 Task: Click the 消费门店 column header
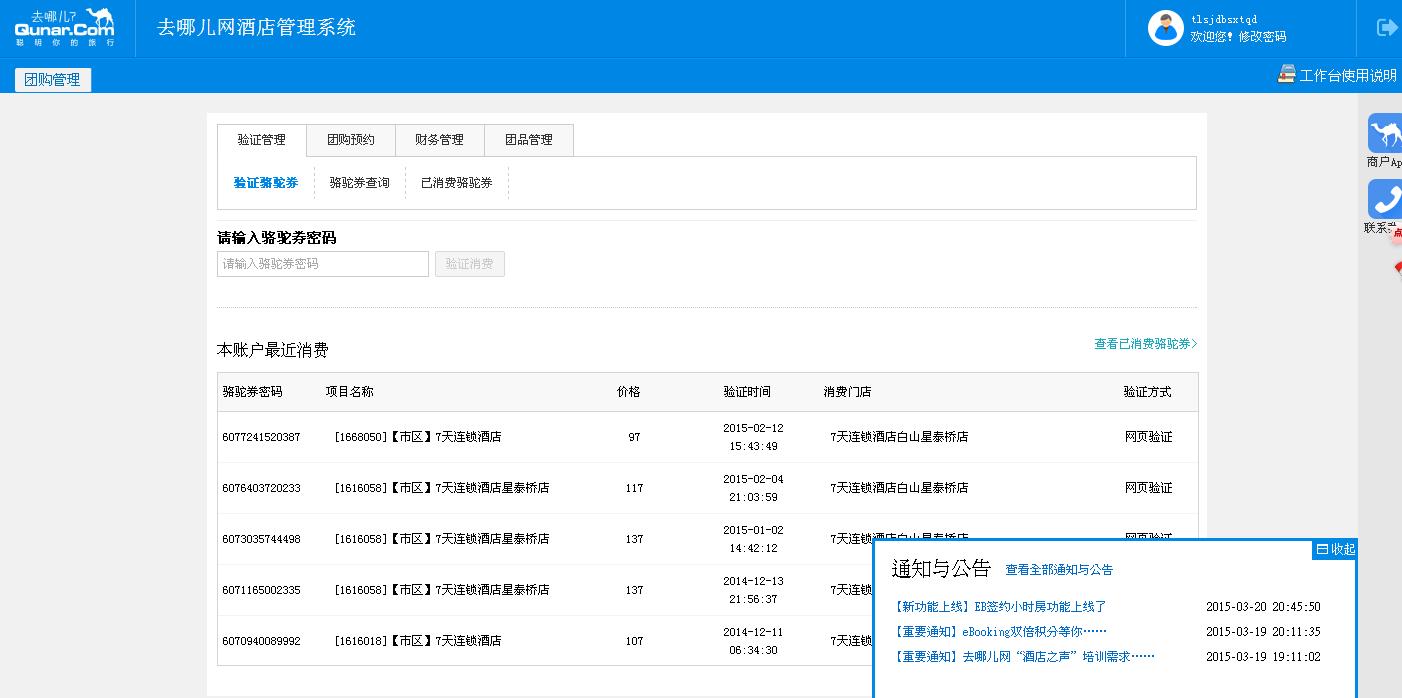pyautogui.click(x=847, y=392)
